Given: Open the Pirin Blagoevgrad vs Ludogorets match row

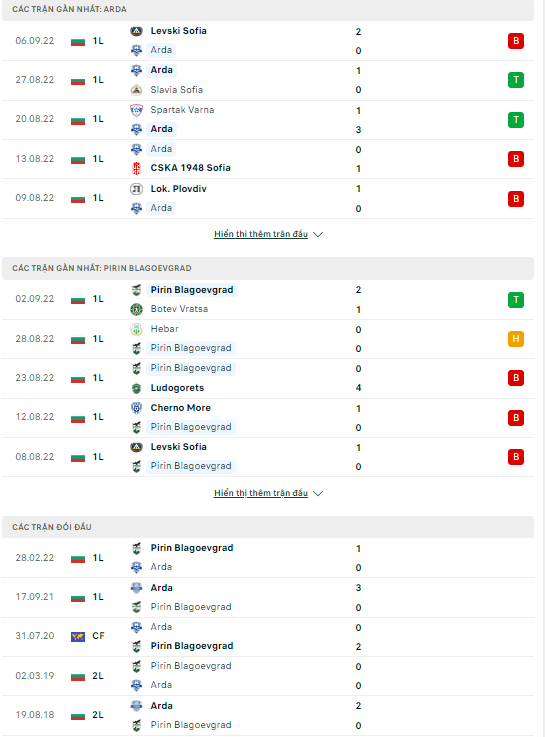Looking at the screenshot, I should coord(268,378).
